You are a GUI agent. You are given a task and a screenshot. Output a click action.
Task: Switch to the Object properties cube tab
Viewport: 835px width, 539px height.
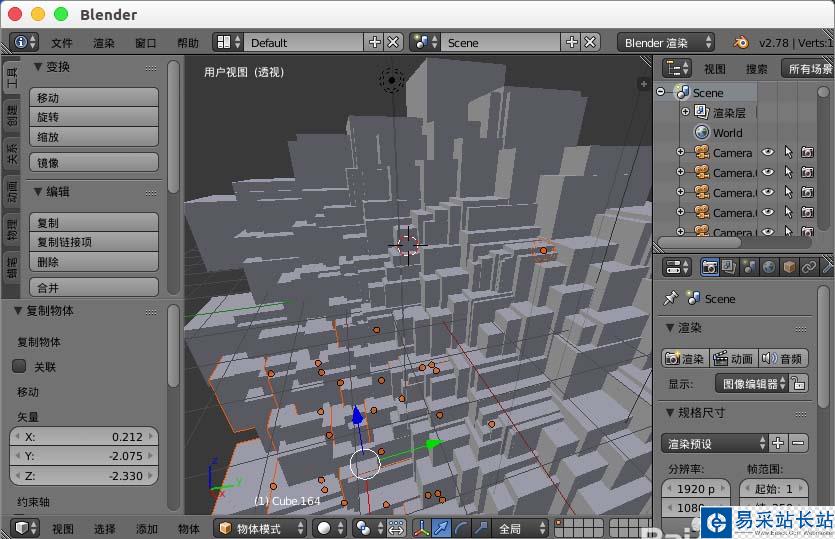(789, 266)
